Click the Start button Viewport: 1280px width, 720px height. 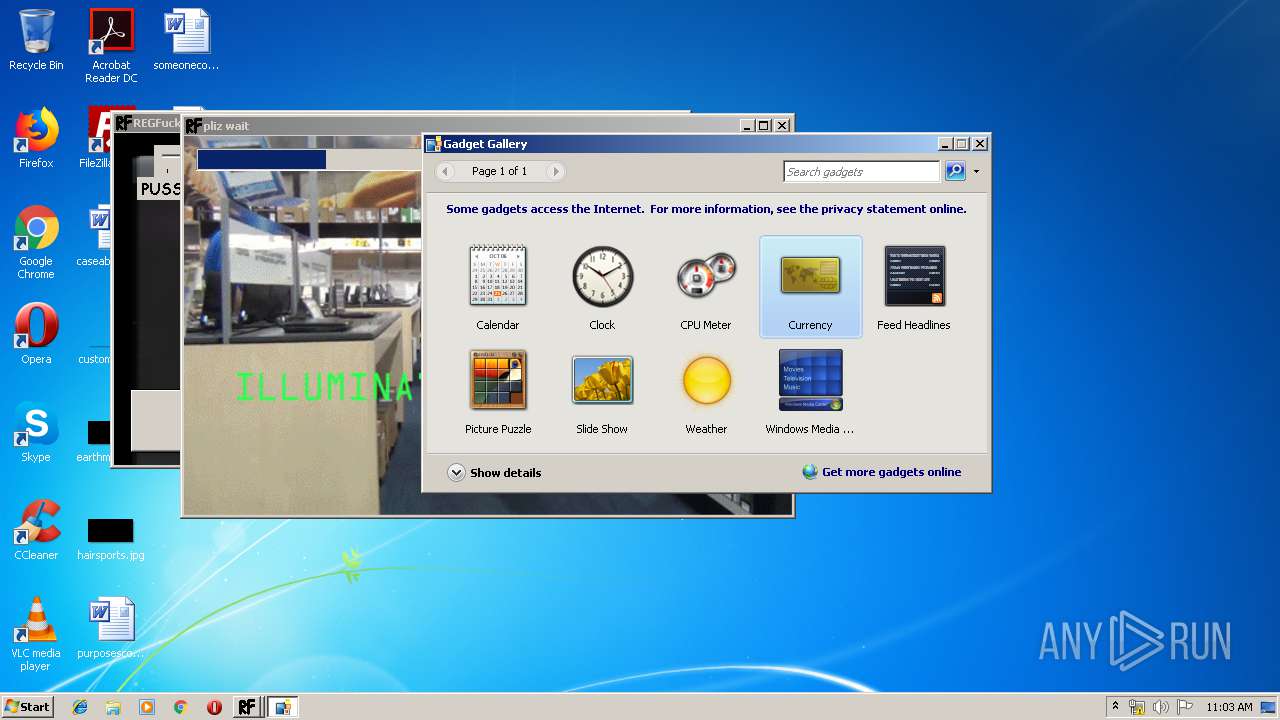27,707
